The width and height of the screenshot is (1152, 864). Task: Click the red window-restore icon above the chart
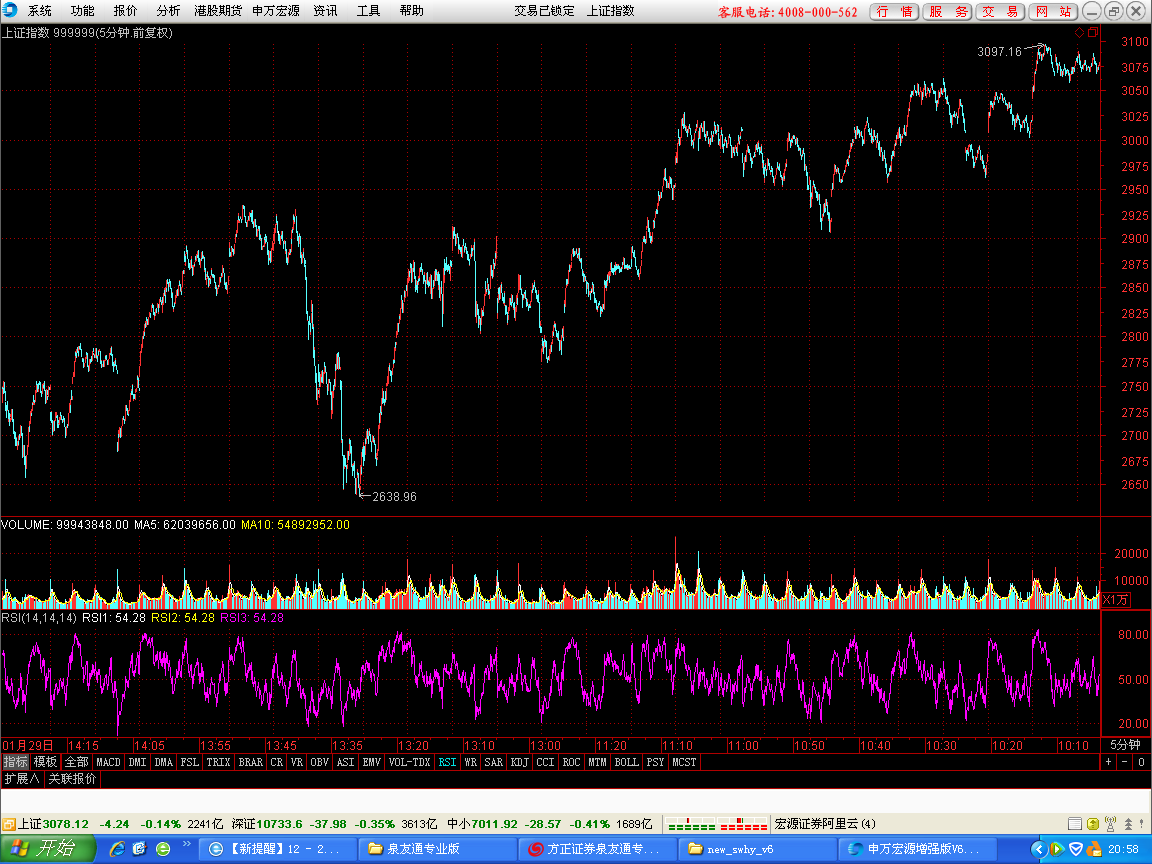click(x=1093, y=32)
